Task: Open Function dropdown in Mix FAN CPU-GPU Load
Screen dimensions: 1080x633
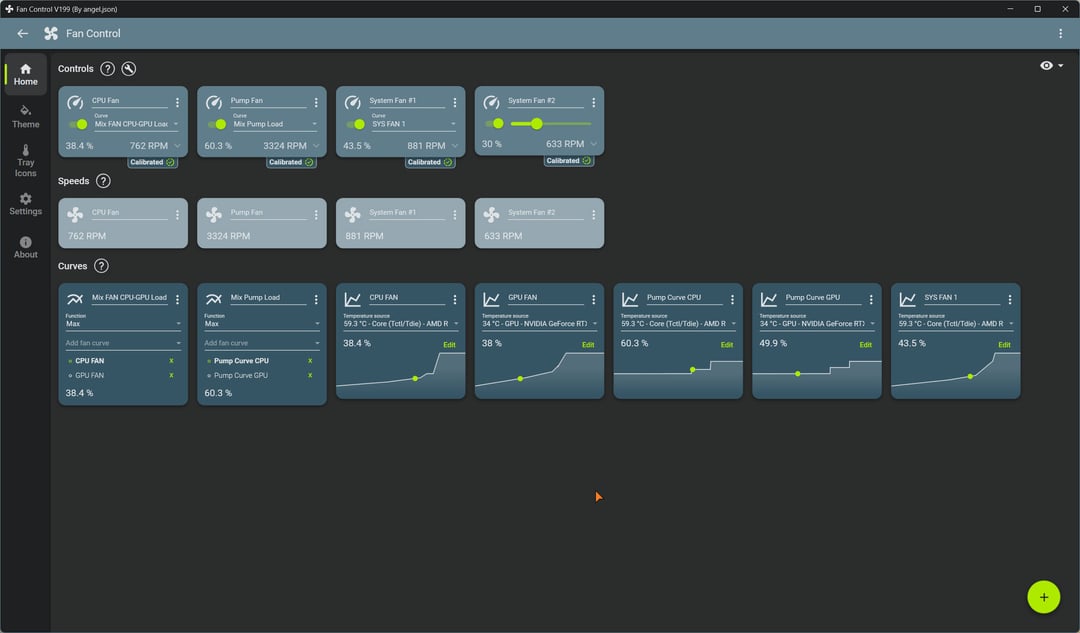Action: click(x=123, y=323)
